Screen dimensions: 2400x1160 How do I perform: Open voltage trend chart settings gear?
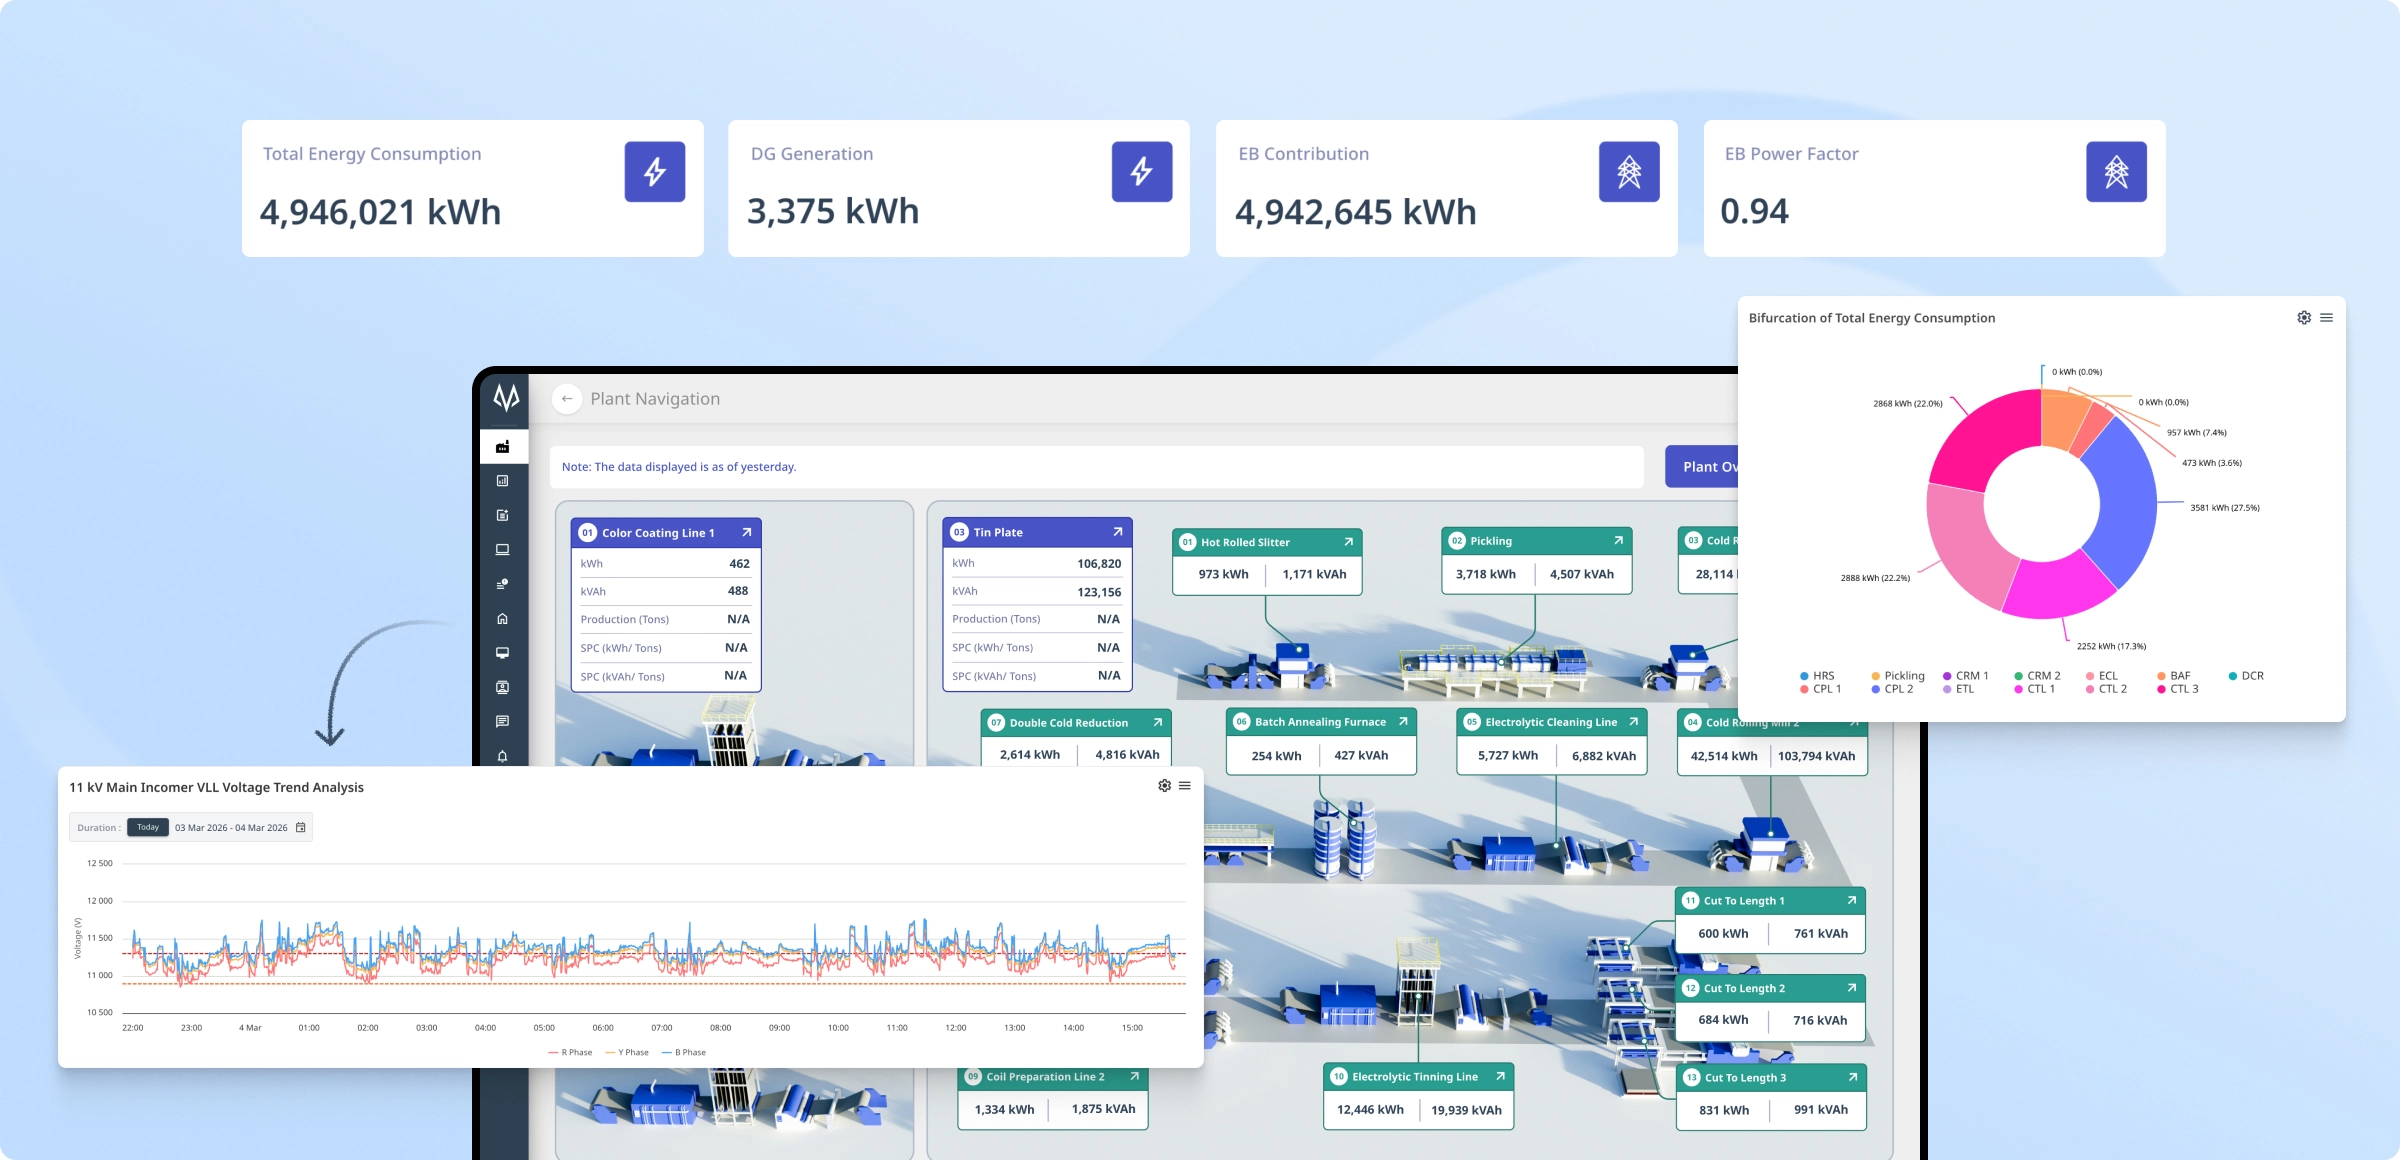point(1164,786)
